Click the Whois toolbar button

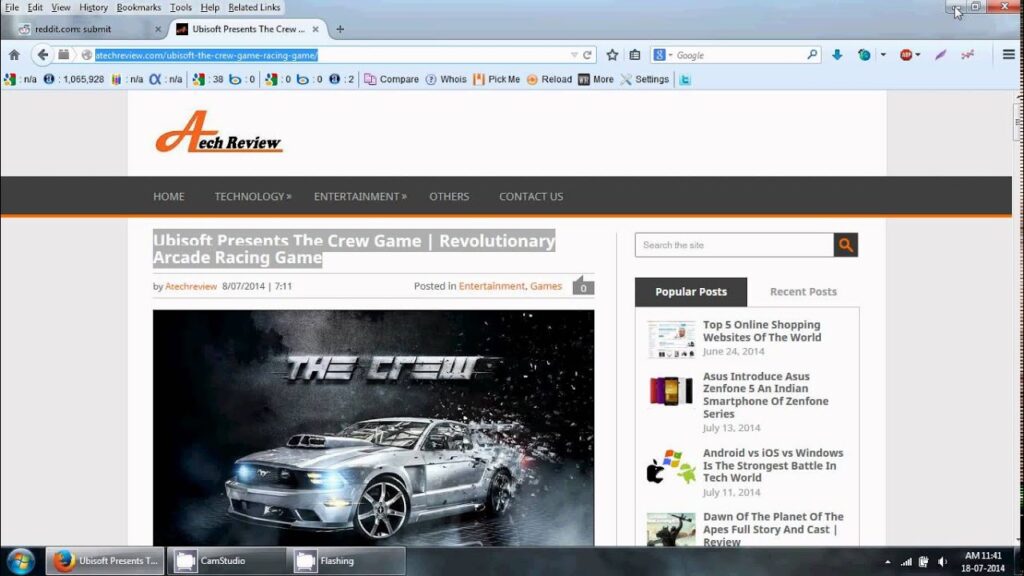pyautogui.click(x=446, y=79)
